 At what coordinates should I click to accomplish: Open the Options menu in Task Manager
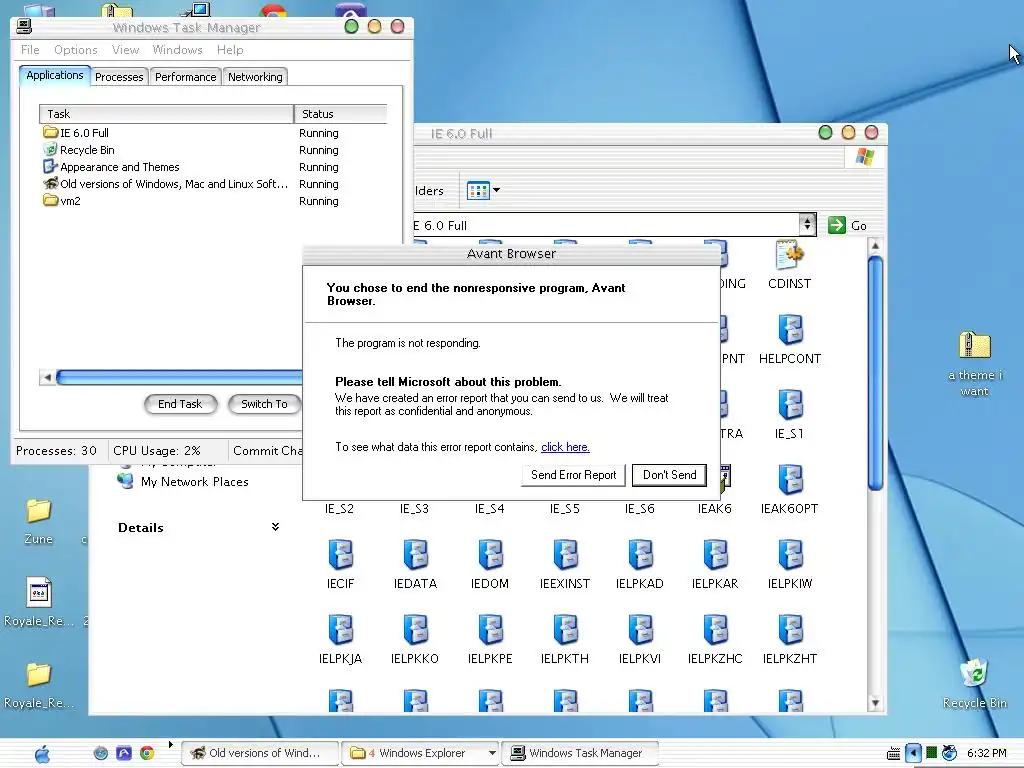tap(76, 50)
